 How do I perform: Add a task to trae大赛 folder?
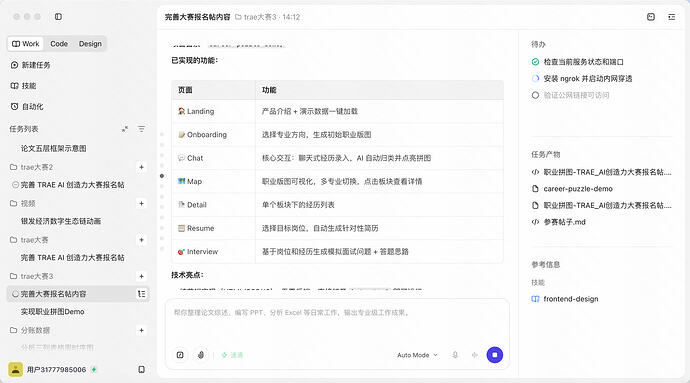coord(141,240)
